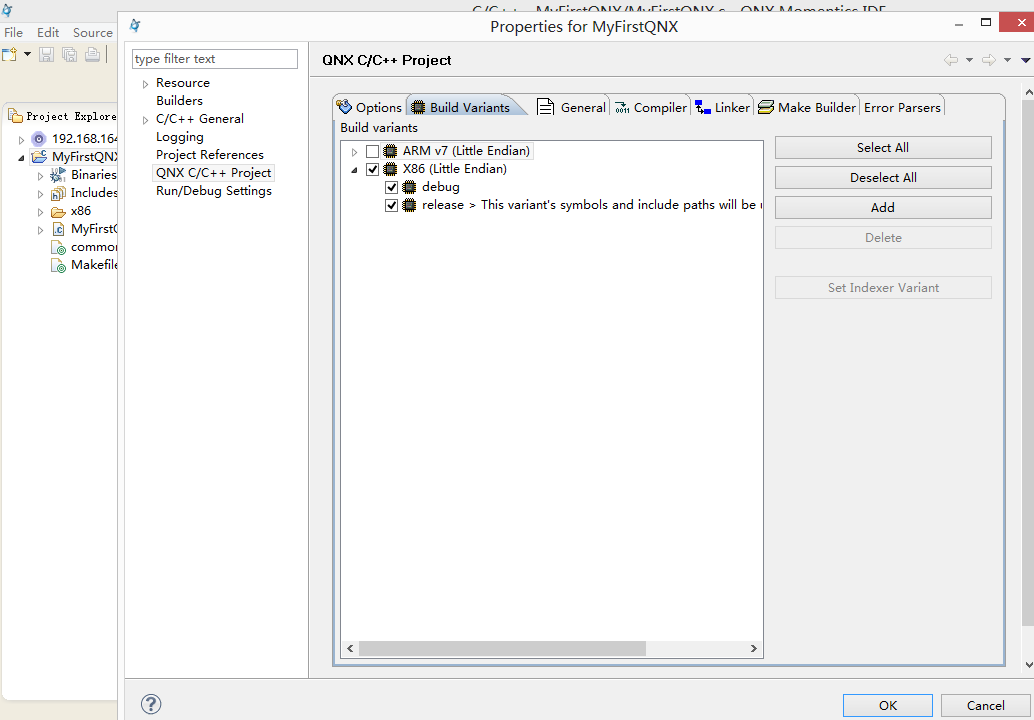The image size is (1034, 720).
Task: Click the common.mk file icon
Action: 59,247
